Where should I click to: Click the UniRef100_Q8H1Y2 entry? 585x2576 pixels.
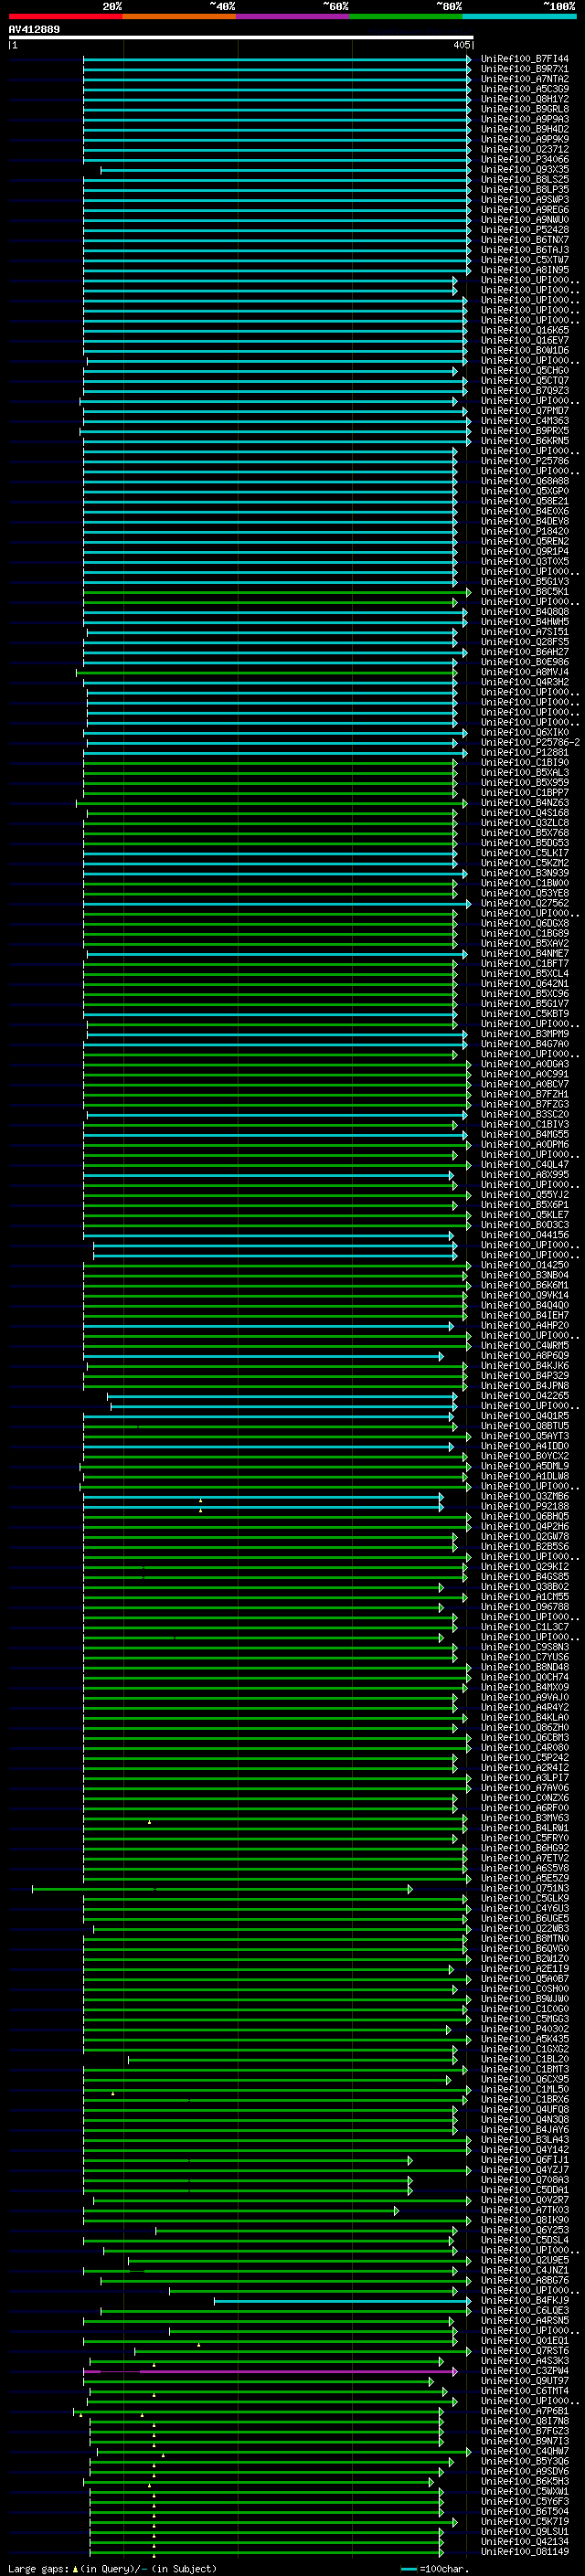[524, 99]
